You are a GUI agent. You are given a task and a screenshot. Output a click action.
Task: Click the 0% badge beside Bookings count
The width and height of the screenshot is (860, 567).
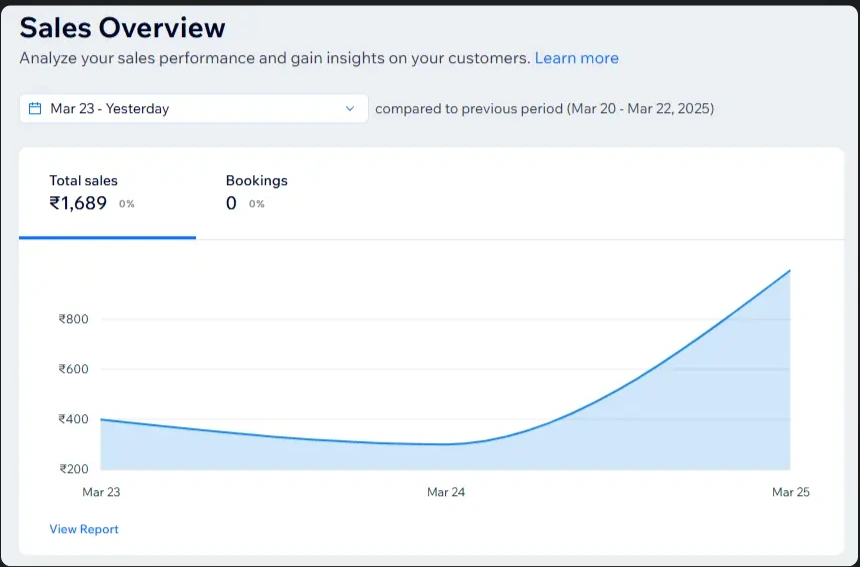pyautogui.click(x=257, y=204)
